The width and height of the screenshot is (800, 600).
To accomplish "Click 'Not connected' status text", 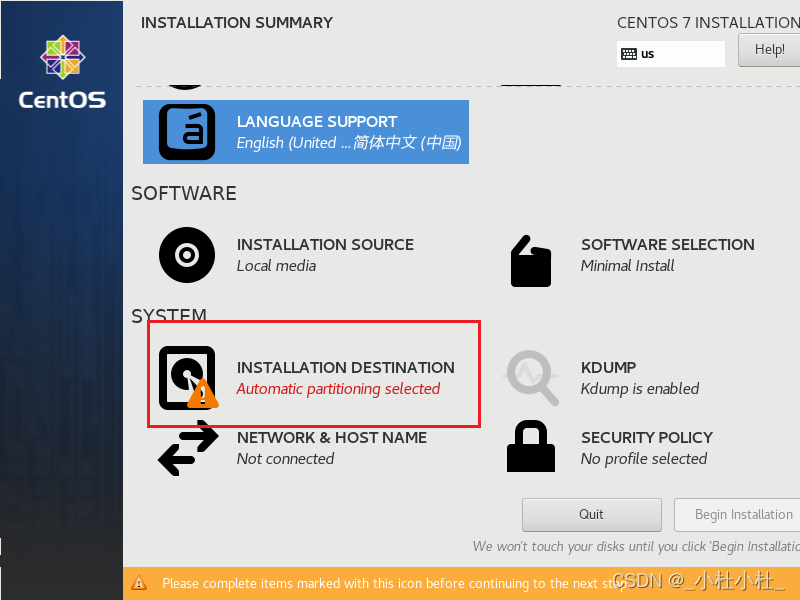I will (285, 459).
